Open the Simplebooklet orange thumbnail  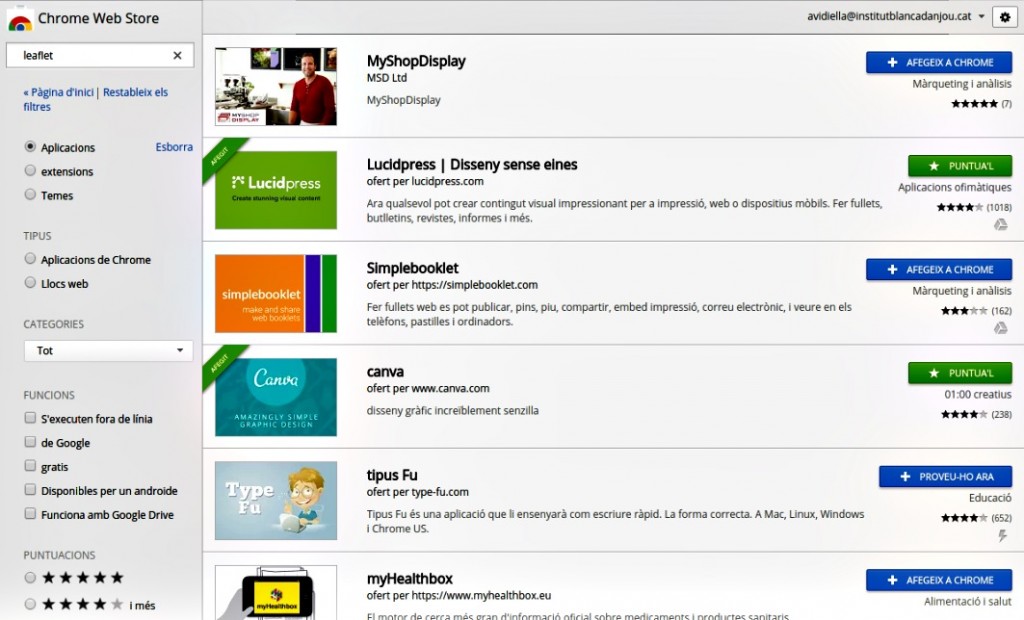click(276, 293)
